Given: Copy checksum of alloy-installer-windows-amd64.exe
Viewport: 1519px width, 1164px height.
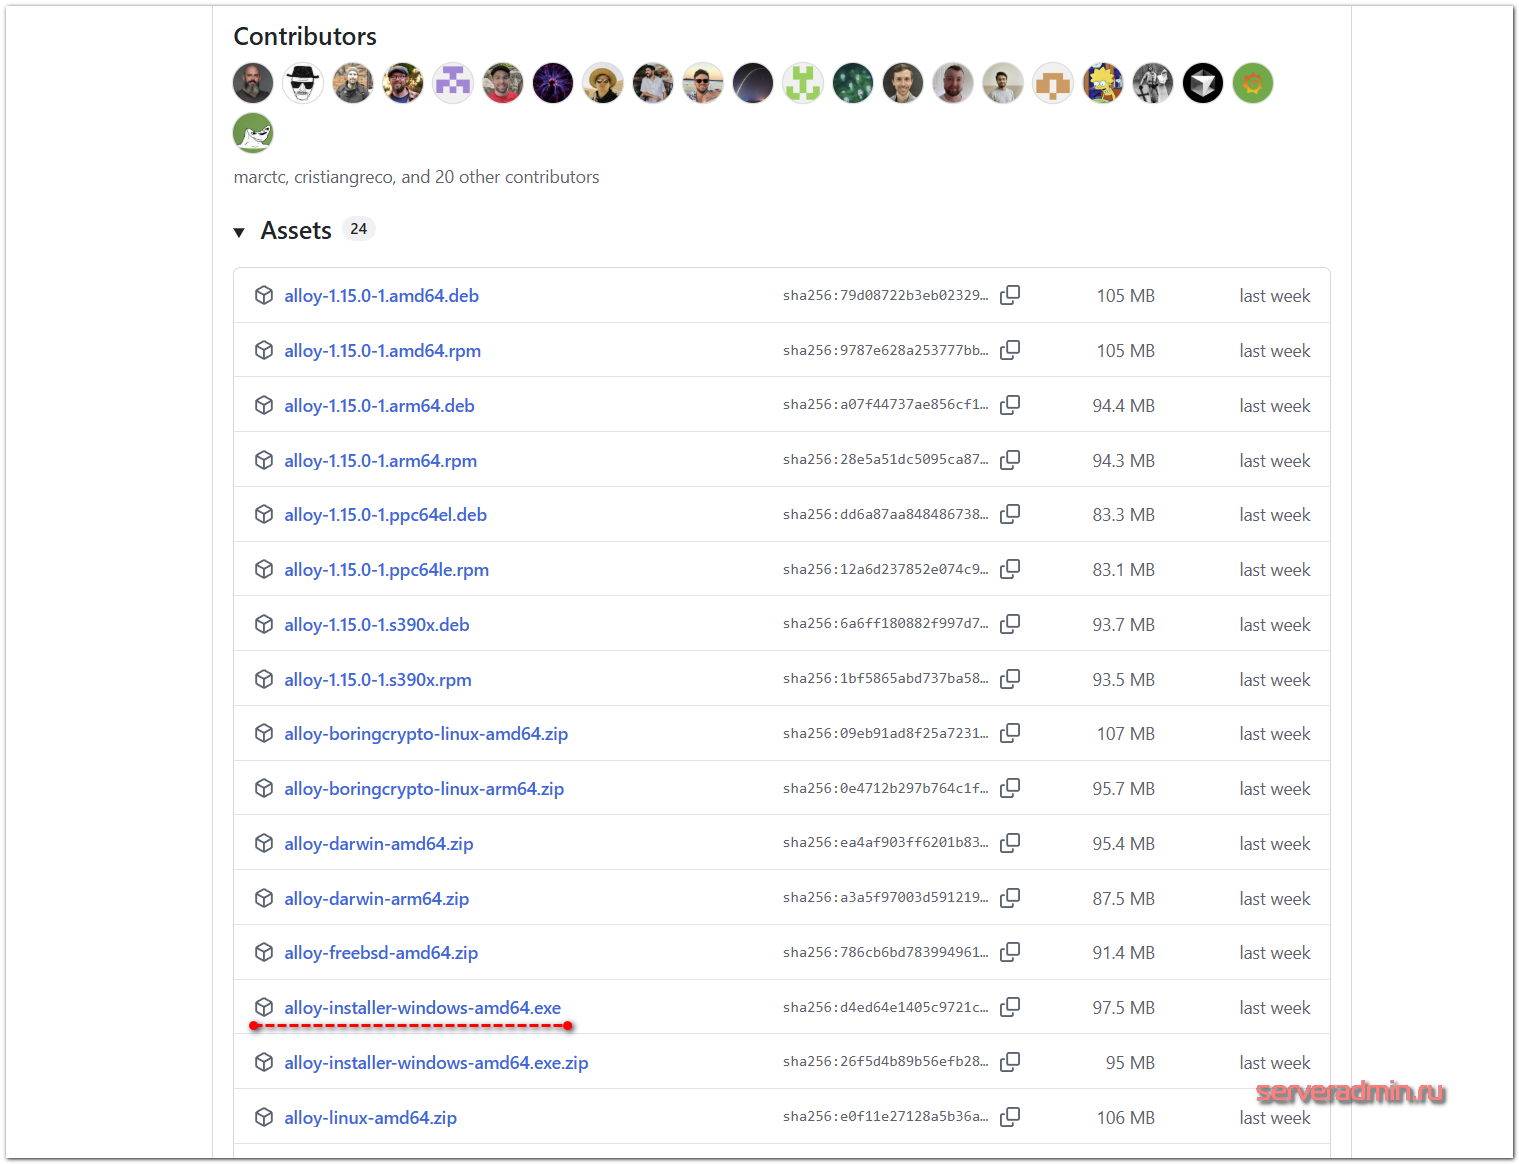Looking at the screenshot, I should pyautogui.click(x=1010, y=1007).
